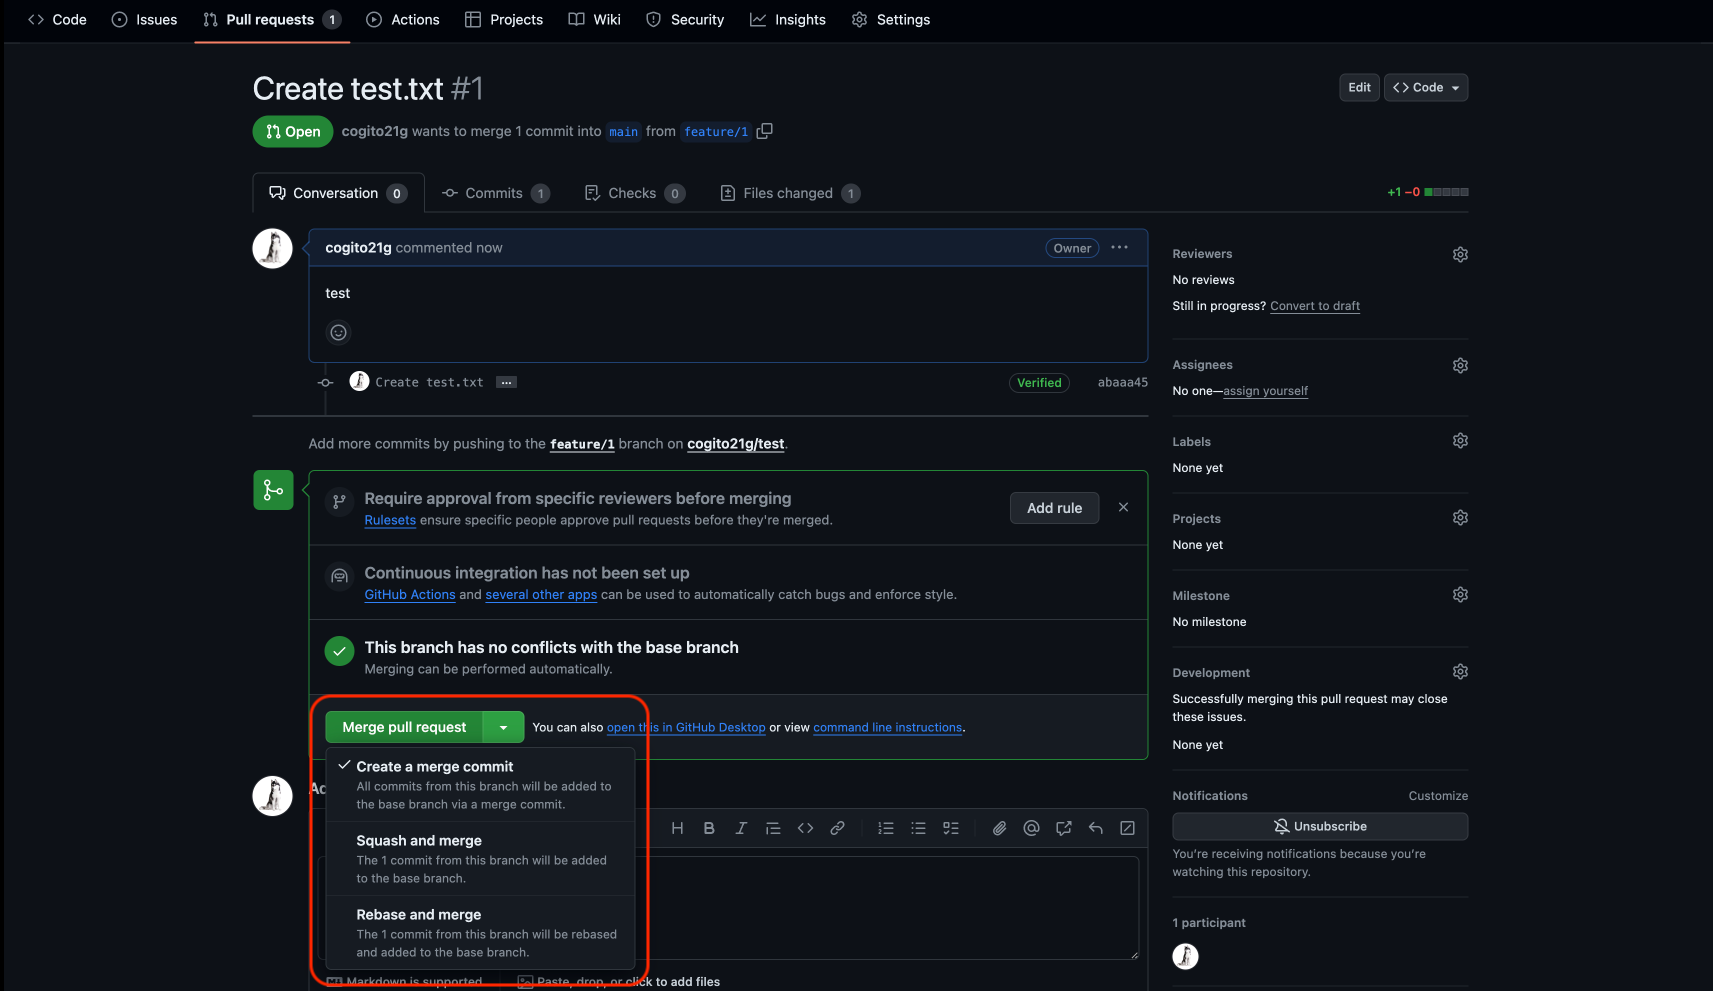
Task: Expand the commit message ellipsis for Create test.txt
Action: point(507,382)
